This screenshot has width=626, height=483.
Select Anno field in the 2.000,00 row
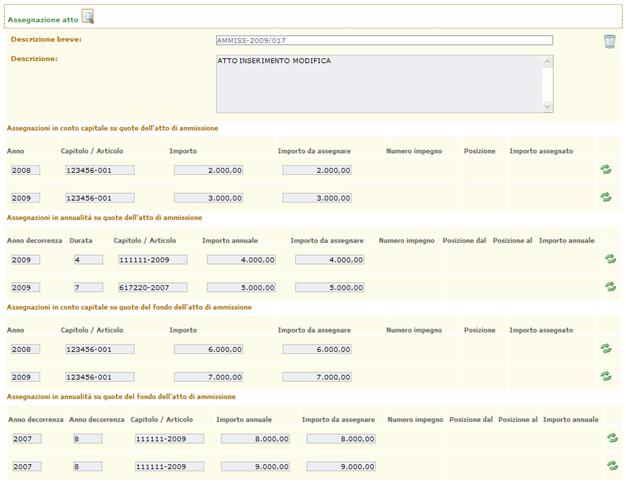[26, 170]
